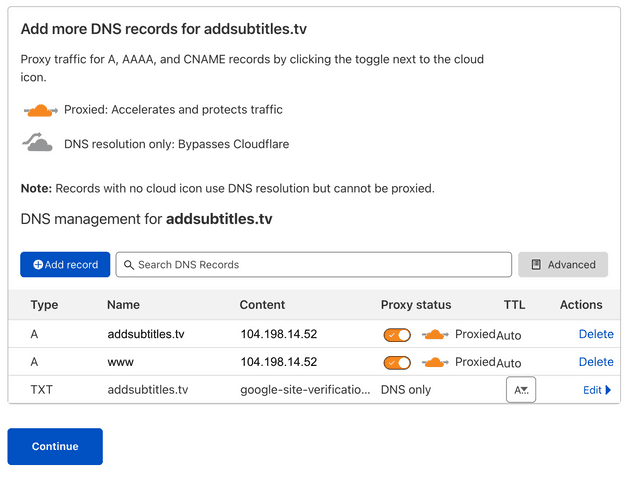The image size is (630, 478).
Task: Open the TTL dropdown for TXT record
Action: tap(521, 390)
